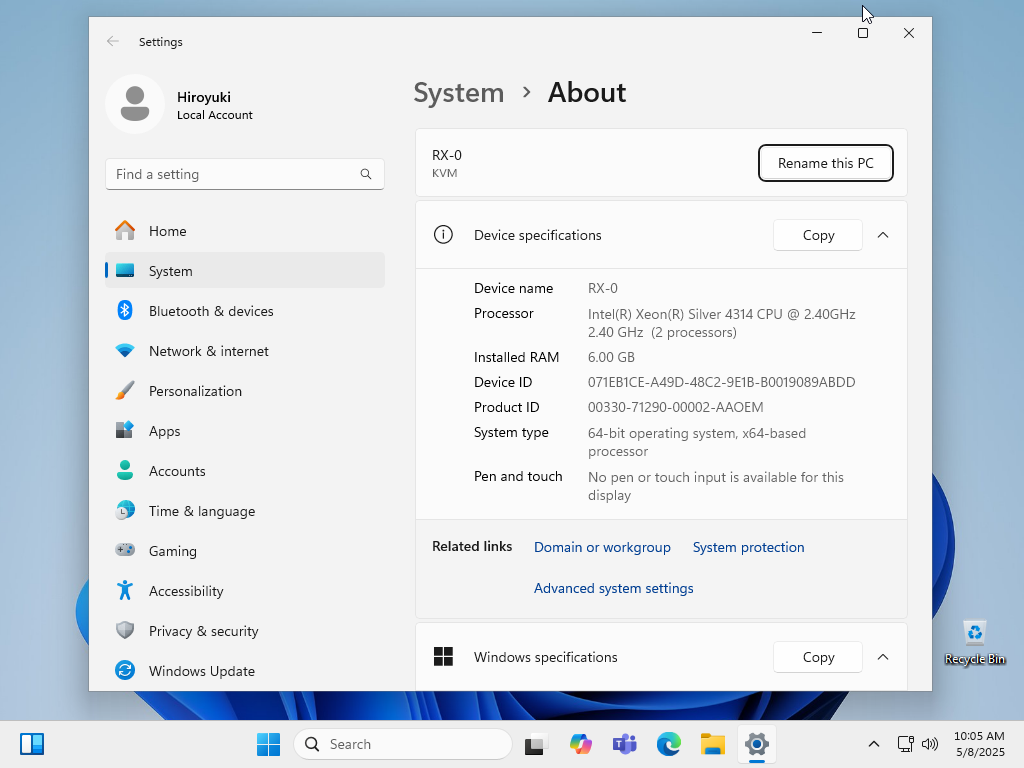1024x768 pixels.
Task: Collapse the Device specifications section
Action: point(883,235)
